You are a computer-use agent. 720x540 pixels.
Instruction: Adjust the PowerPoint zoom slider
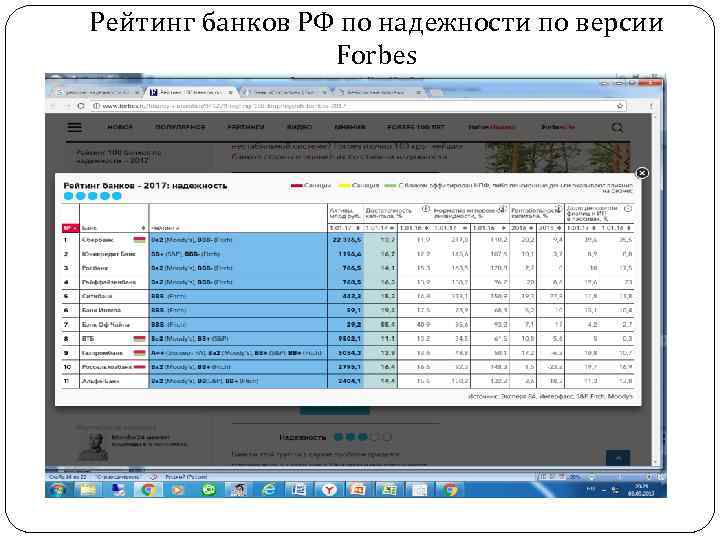(x=619, y=477)
